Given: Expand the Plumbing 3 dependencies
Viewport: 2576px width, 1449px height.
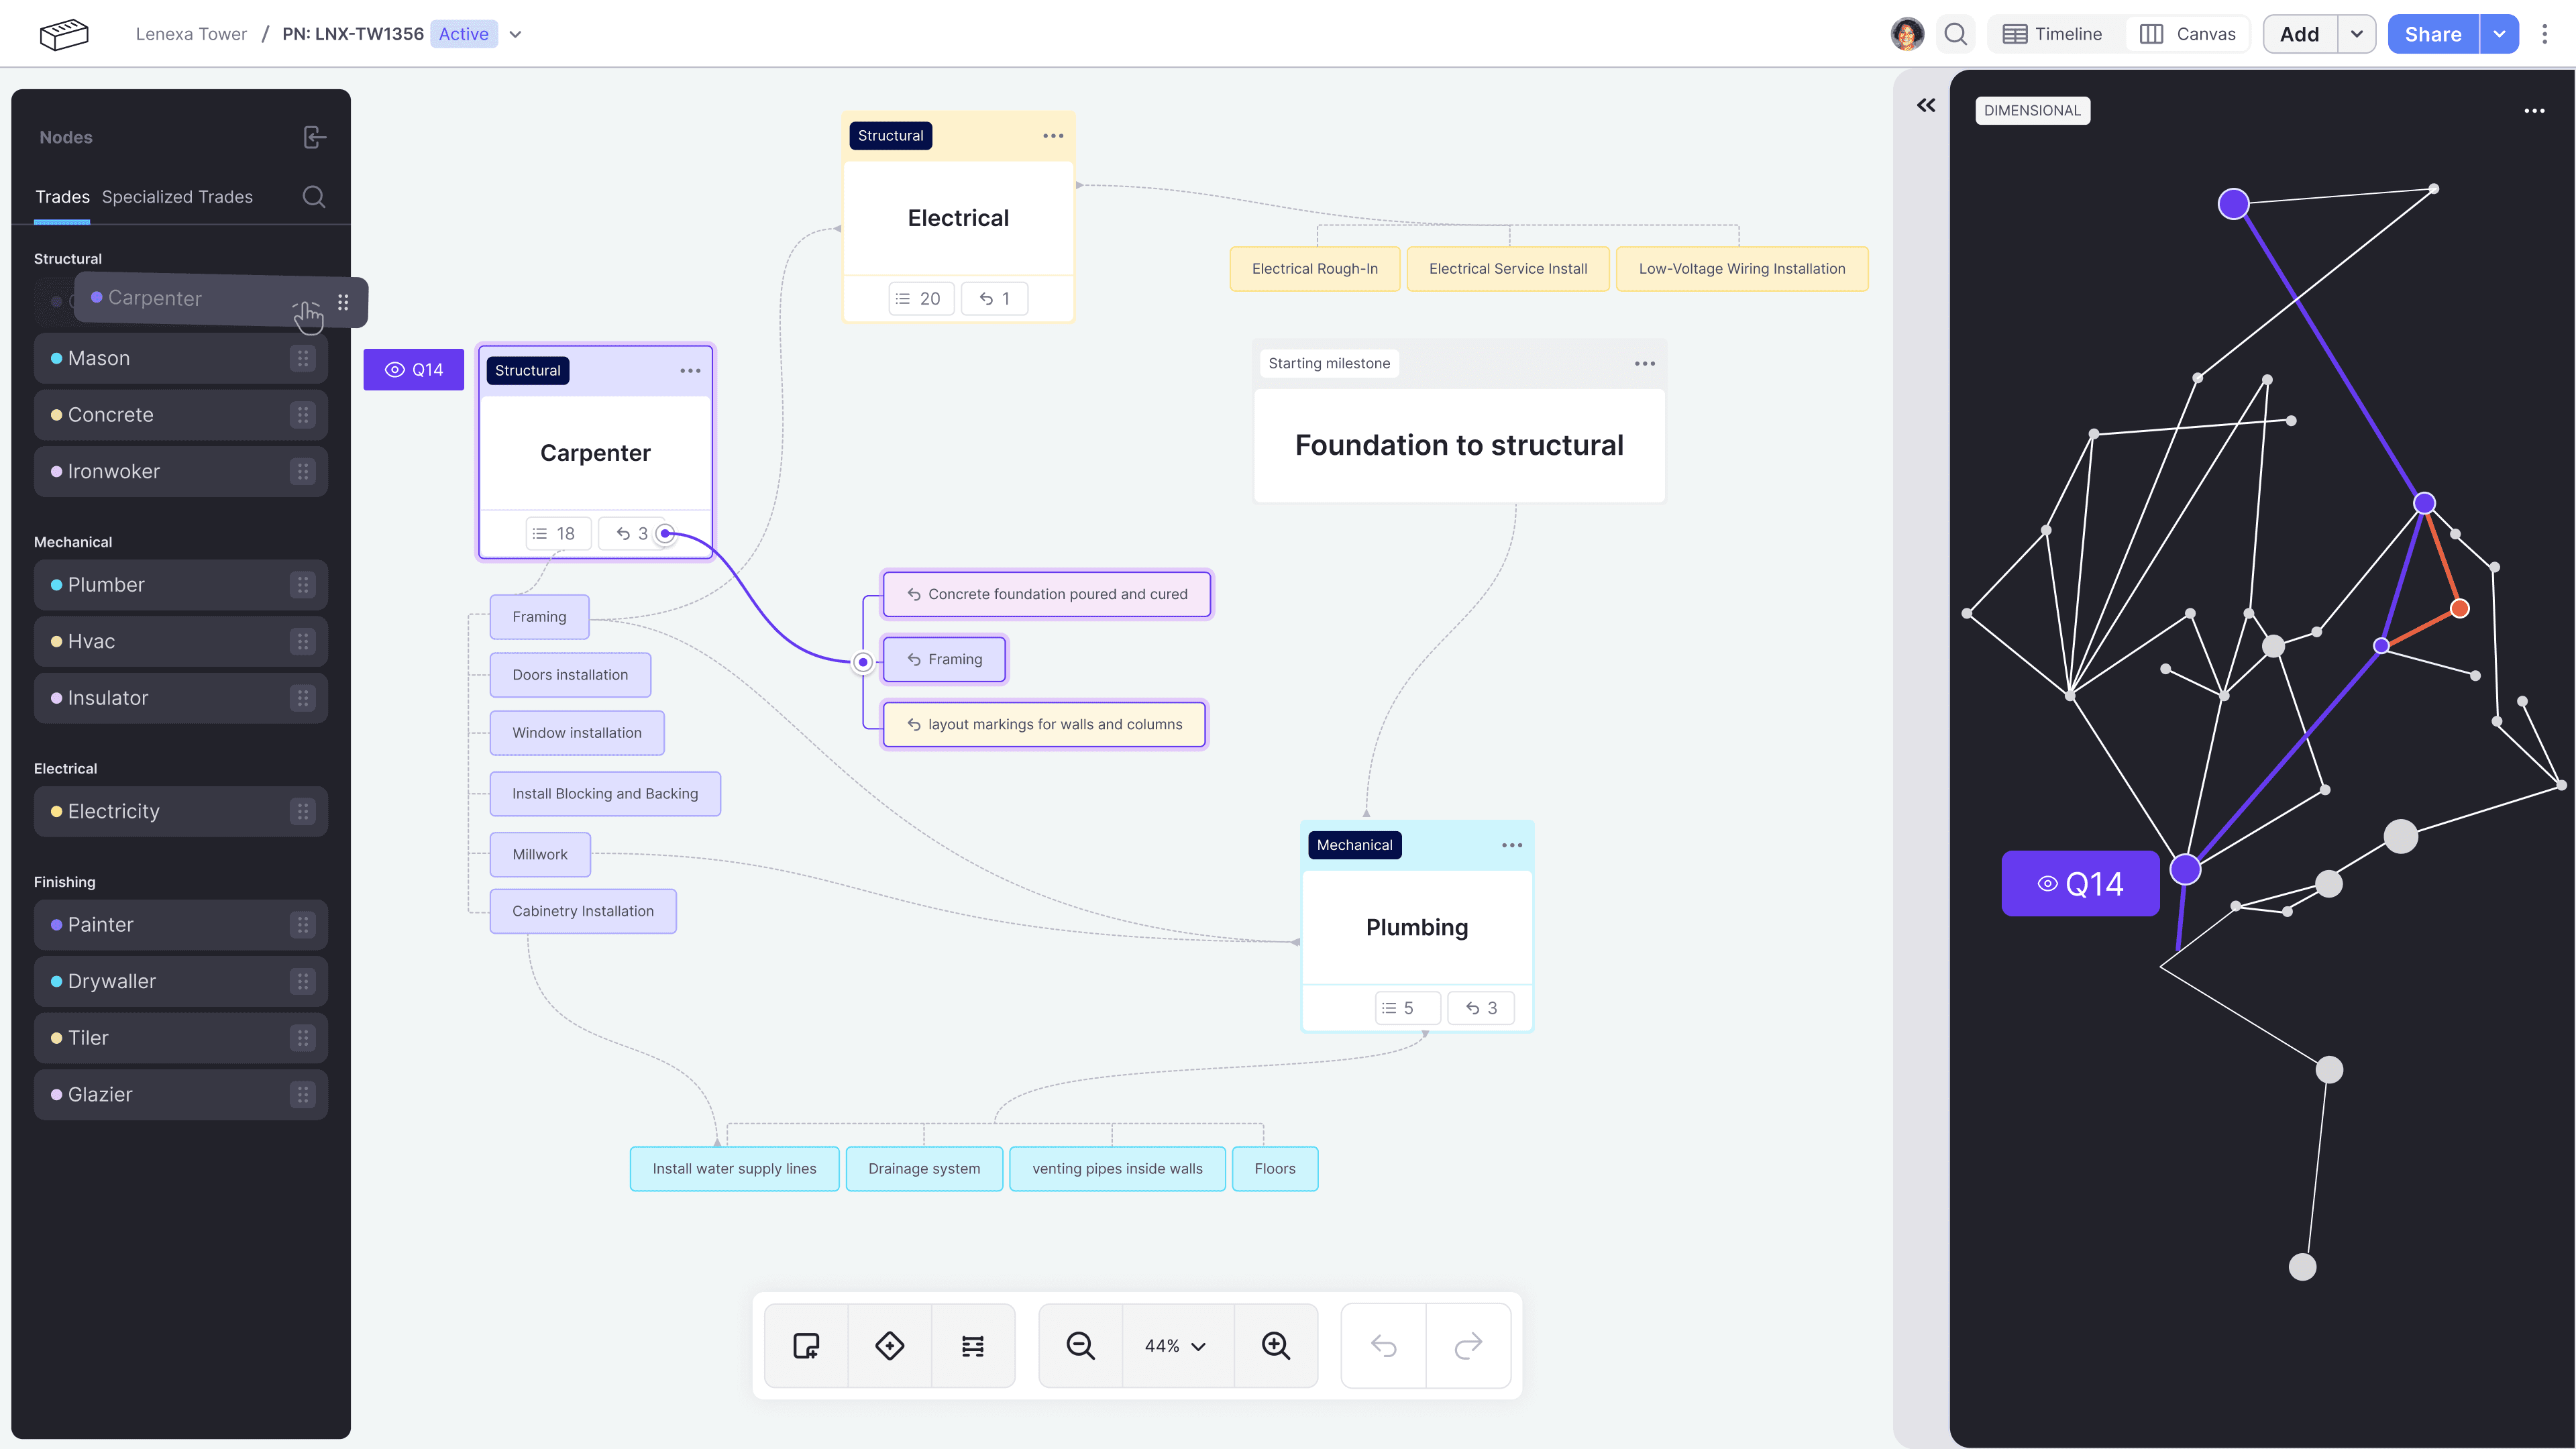Looking at the screenshot, I should point(1481,1009).
